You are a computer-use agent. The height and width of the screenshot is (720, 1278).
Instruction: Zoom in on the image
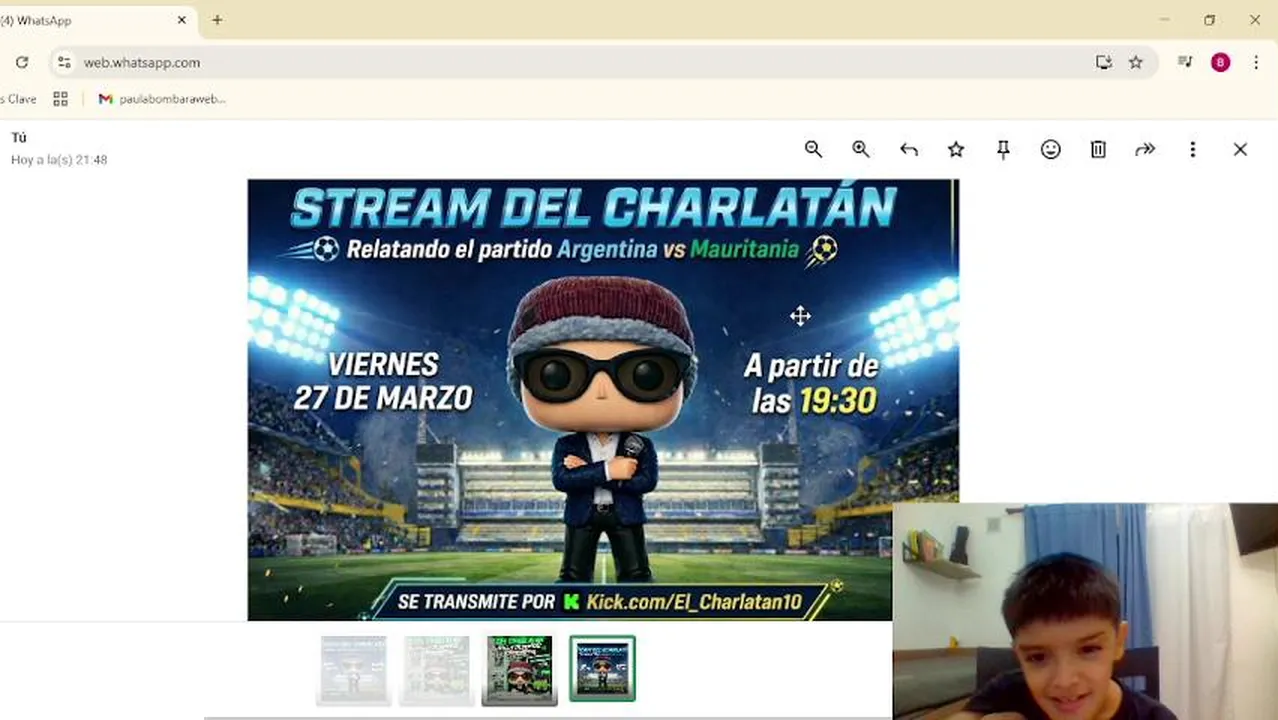tap(861, 149)
